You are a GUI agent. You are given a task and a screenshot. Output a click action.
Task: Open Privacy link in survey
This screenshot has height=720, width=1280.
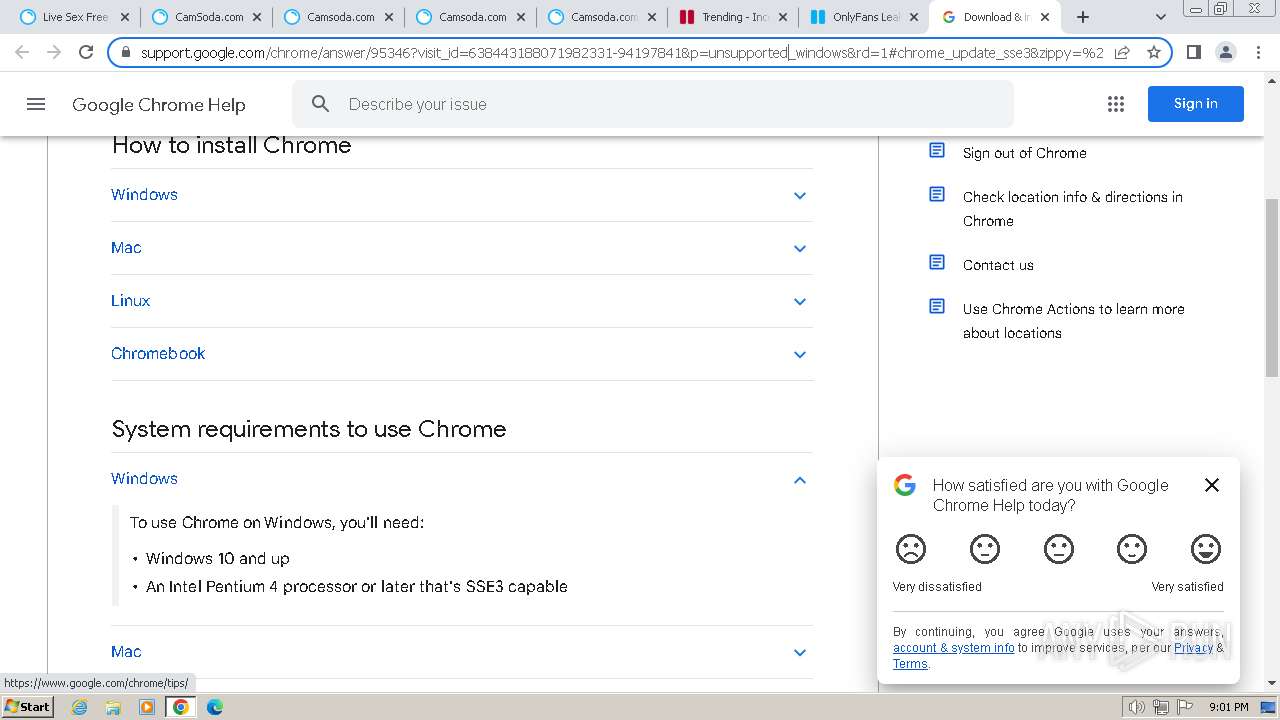coord(1193,648)
